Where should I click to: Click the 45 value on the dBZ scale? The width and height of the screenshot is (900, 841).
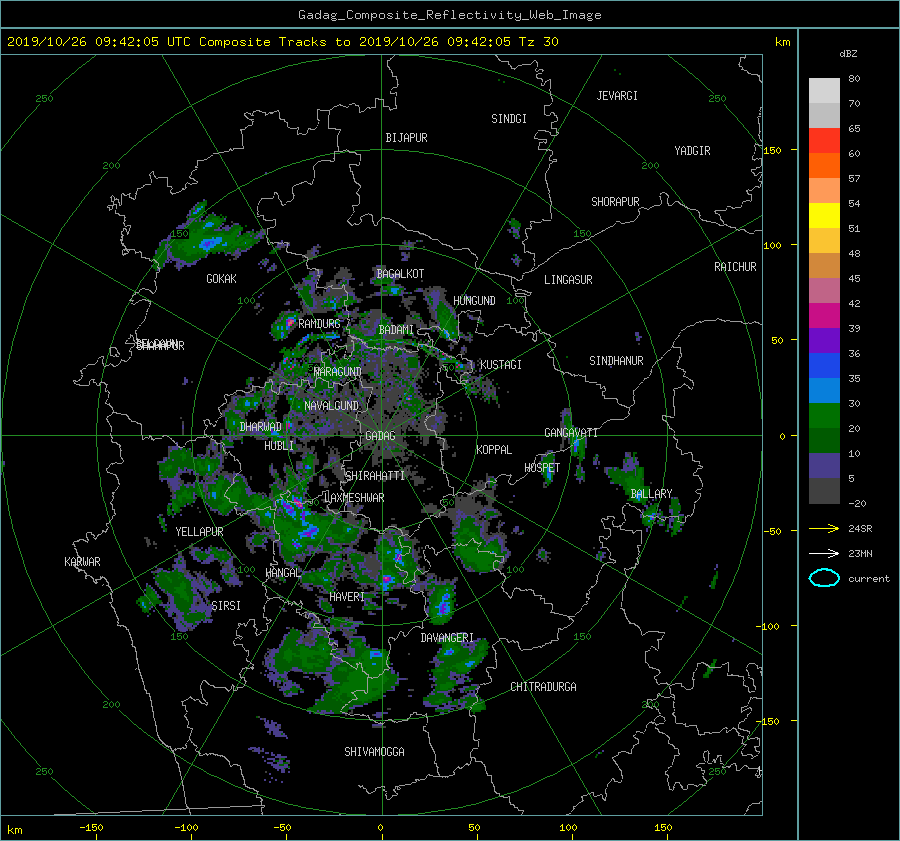854,278
